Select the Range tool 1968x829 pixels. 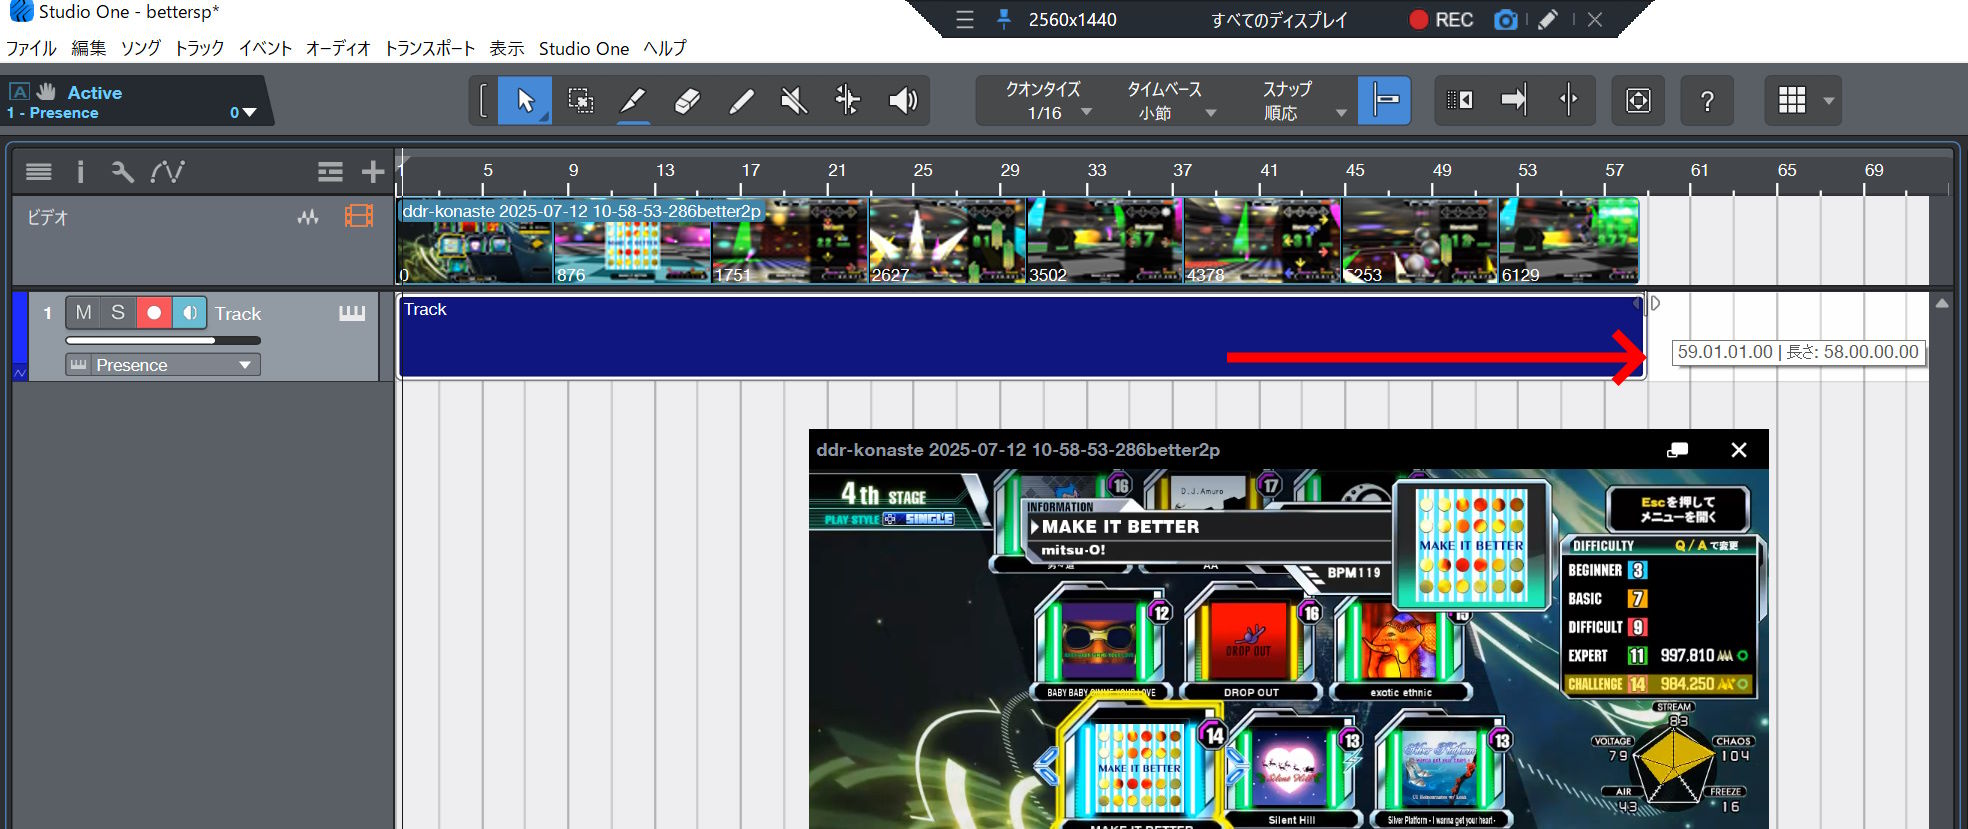pyautogui.click(x=580, y=100)
